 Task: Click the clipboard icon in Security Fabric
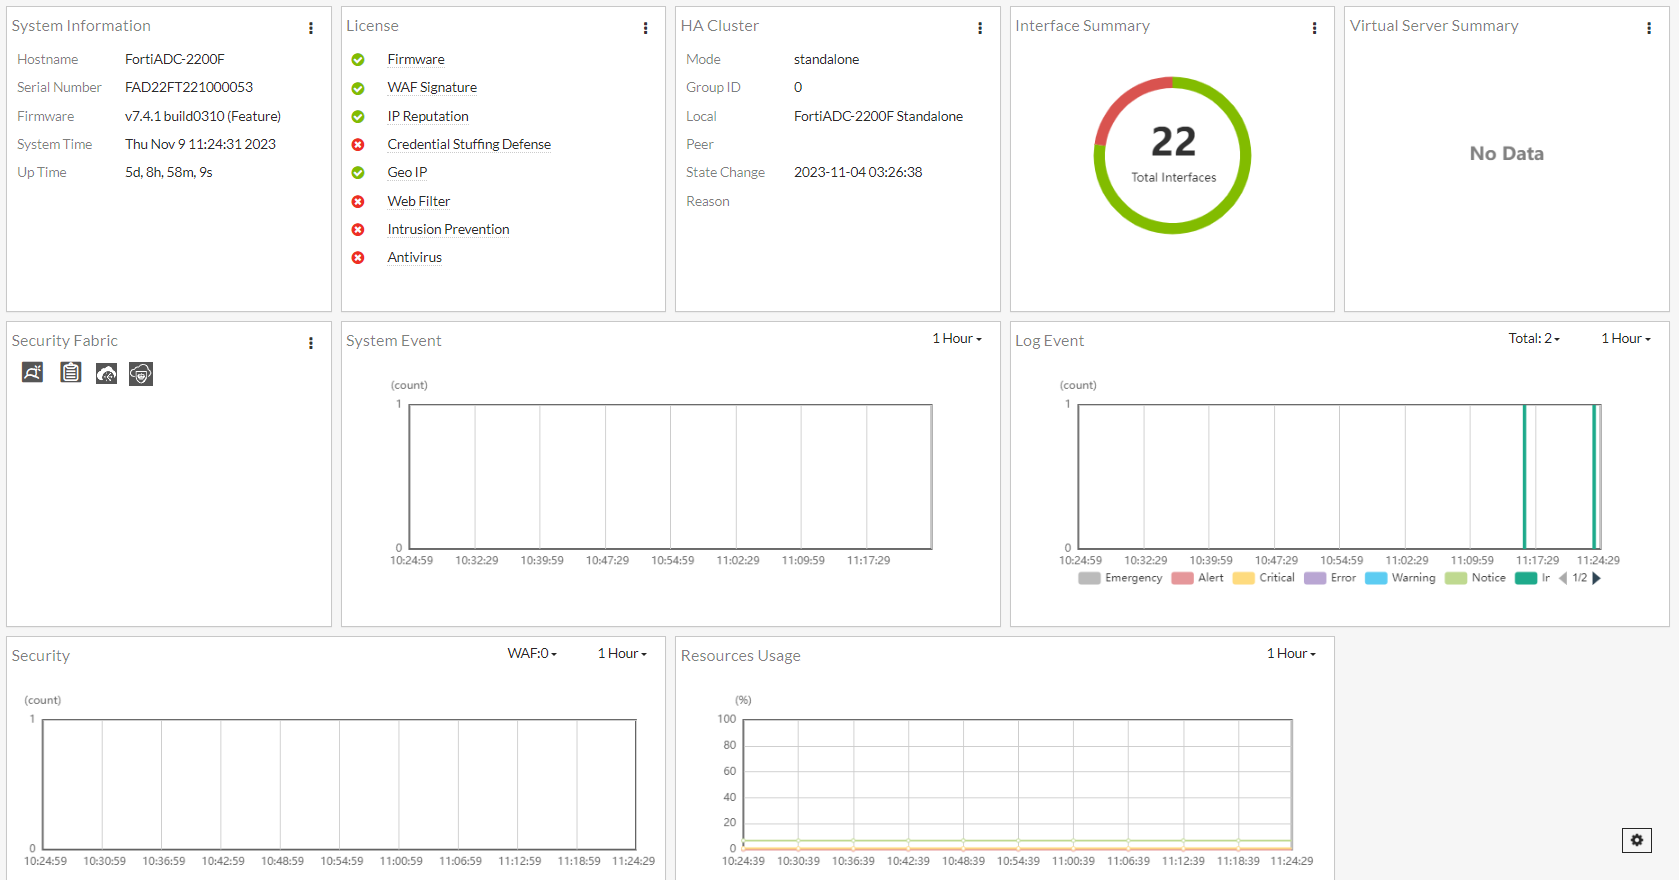70,373
